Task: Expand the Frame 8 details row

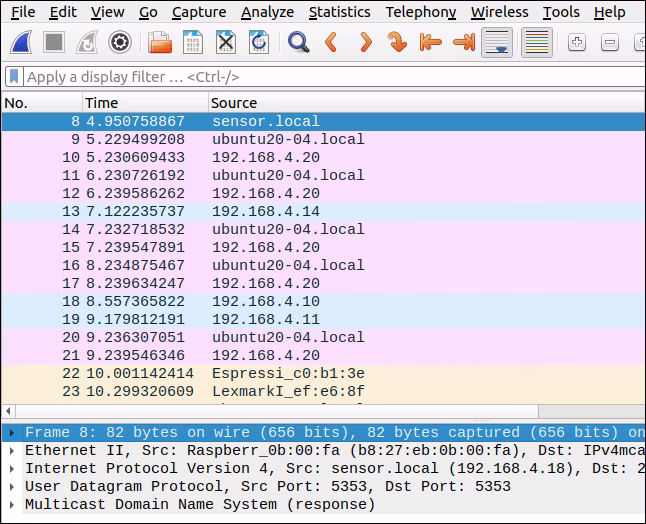Action: [x=12, y=433]
